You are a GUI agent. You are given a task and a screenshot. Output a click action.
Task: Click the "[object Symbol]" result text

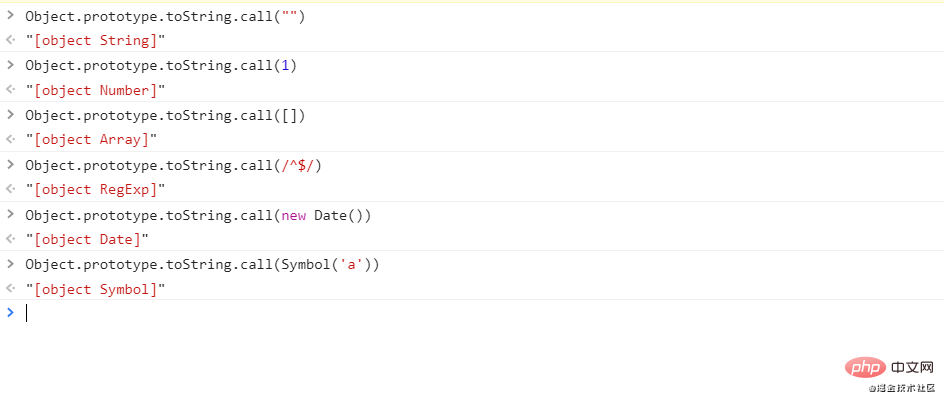click(95, 289)
